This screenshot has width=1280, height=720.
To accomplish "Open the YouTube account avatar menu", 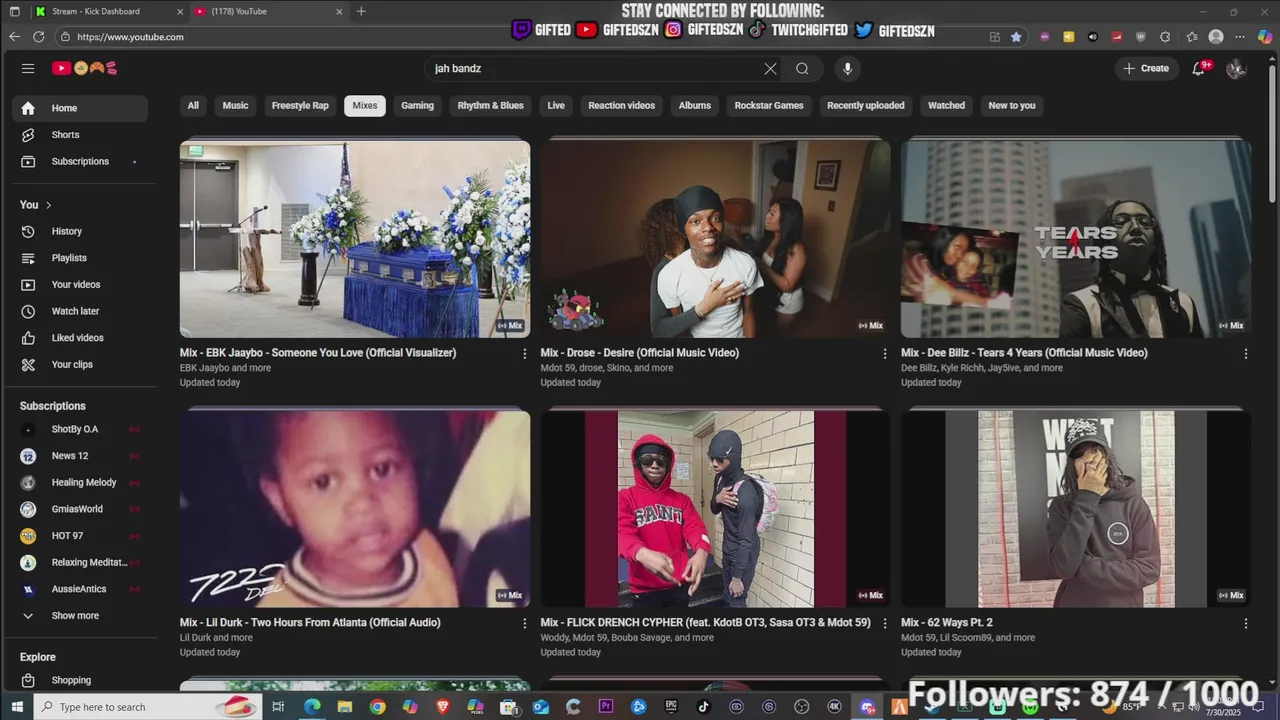I will tap(1236, 68).
